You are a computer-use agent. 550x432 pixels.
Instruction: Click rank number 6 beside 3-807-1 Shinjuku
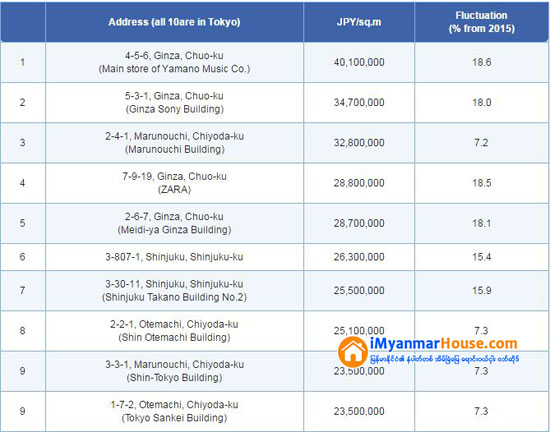(22, 257)
